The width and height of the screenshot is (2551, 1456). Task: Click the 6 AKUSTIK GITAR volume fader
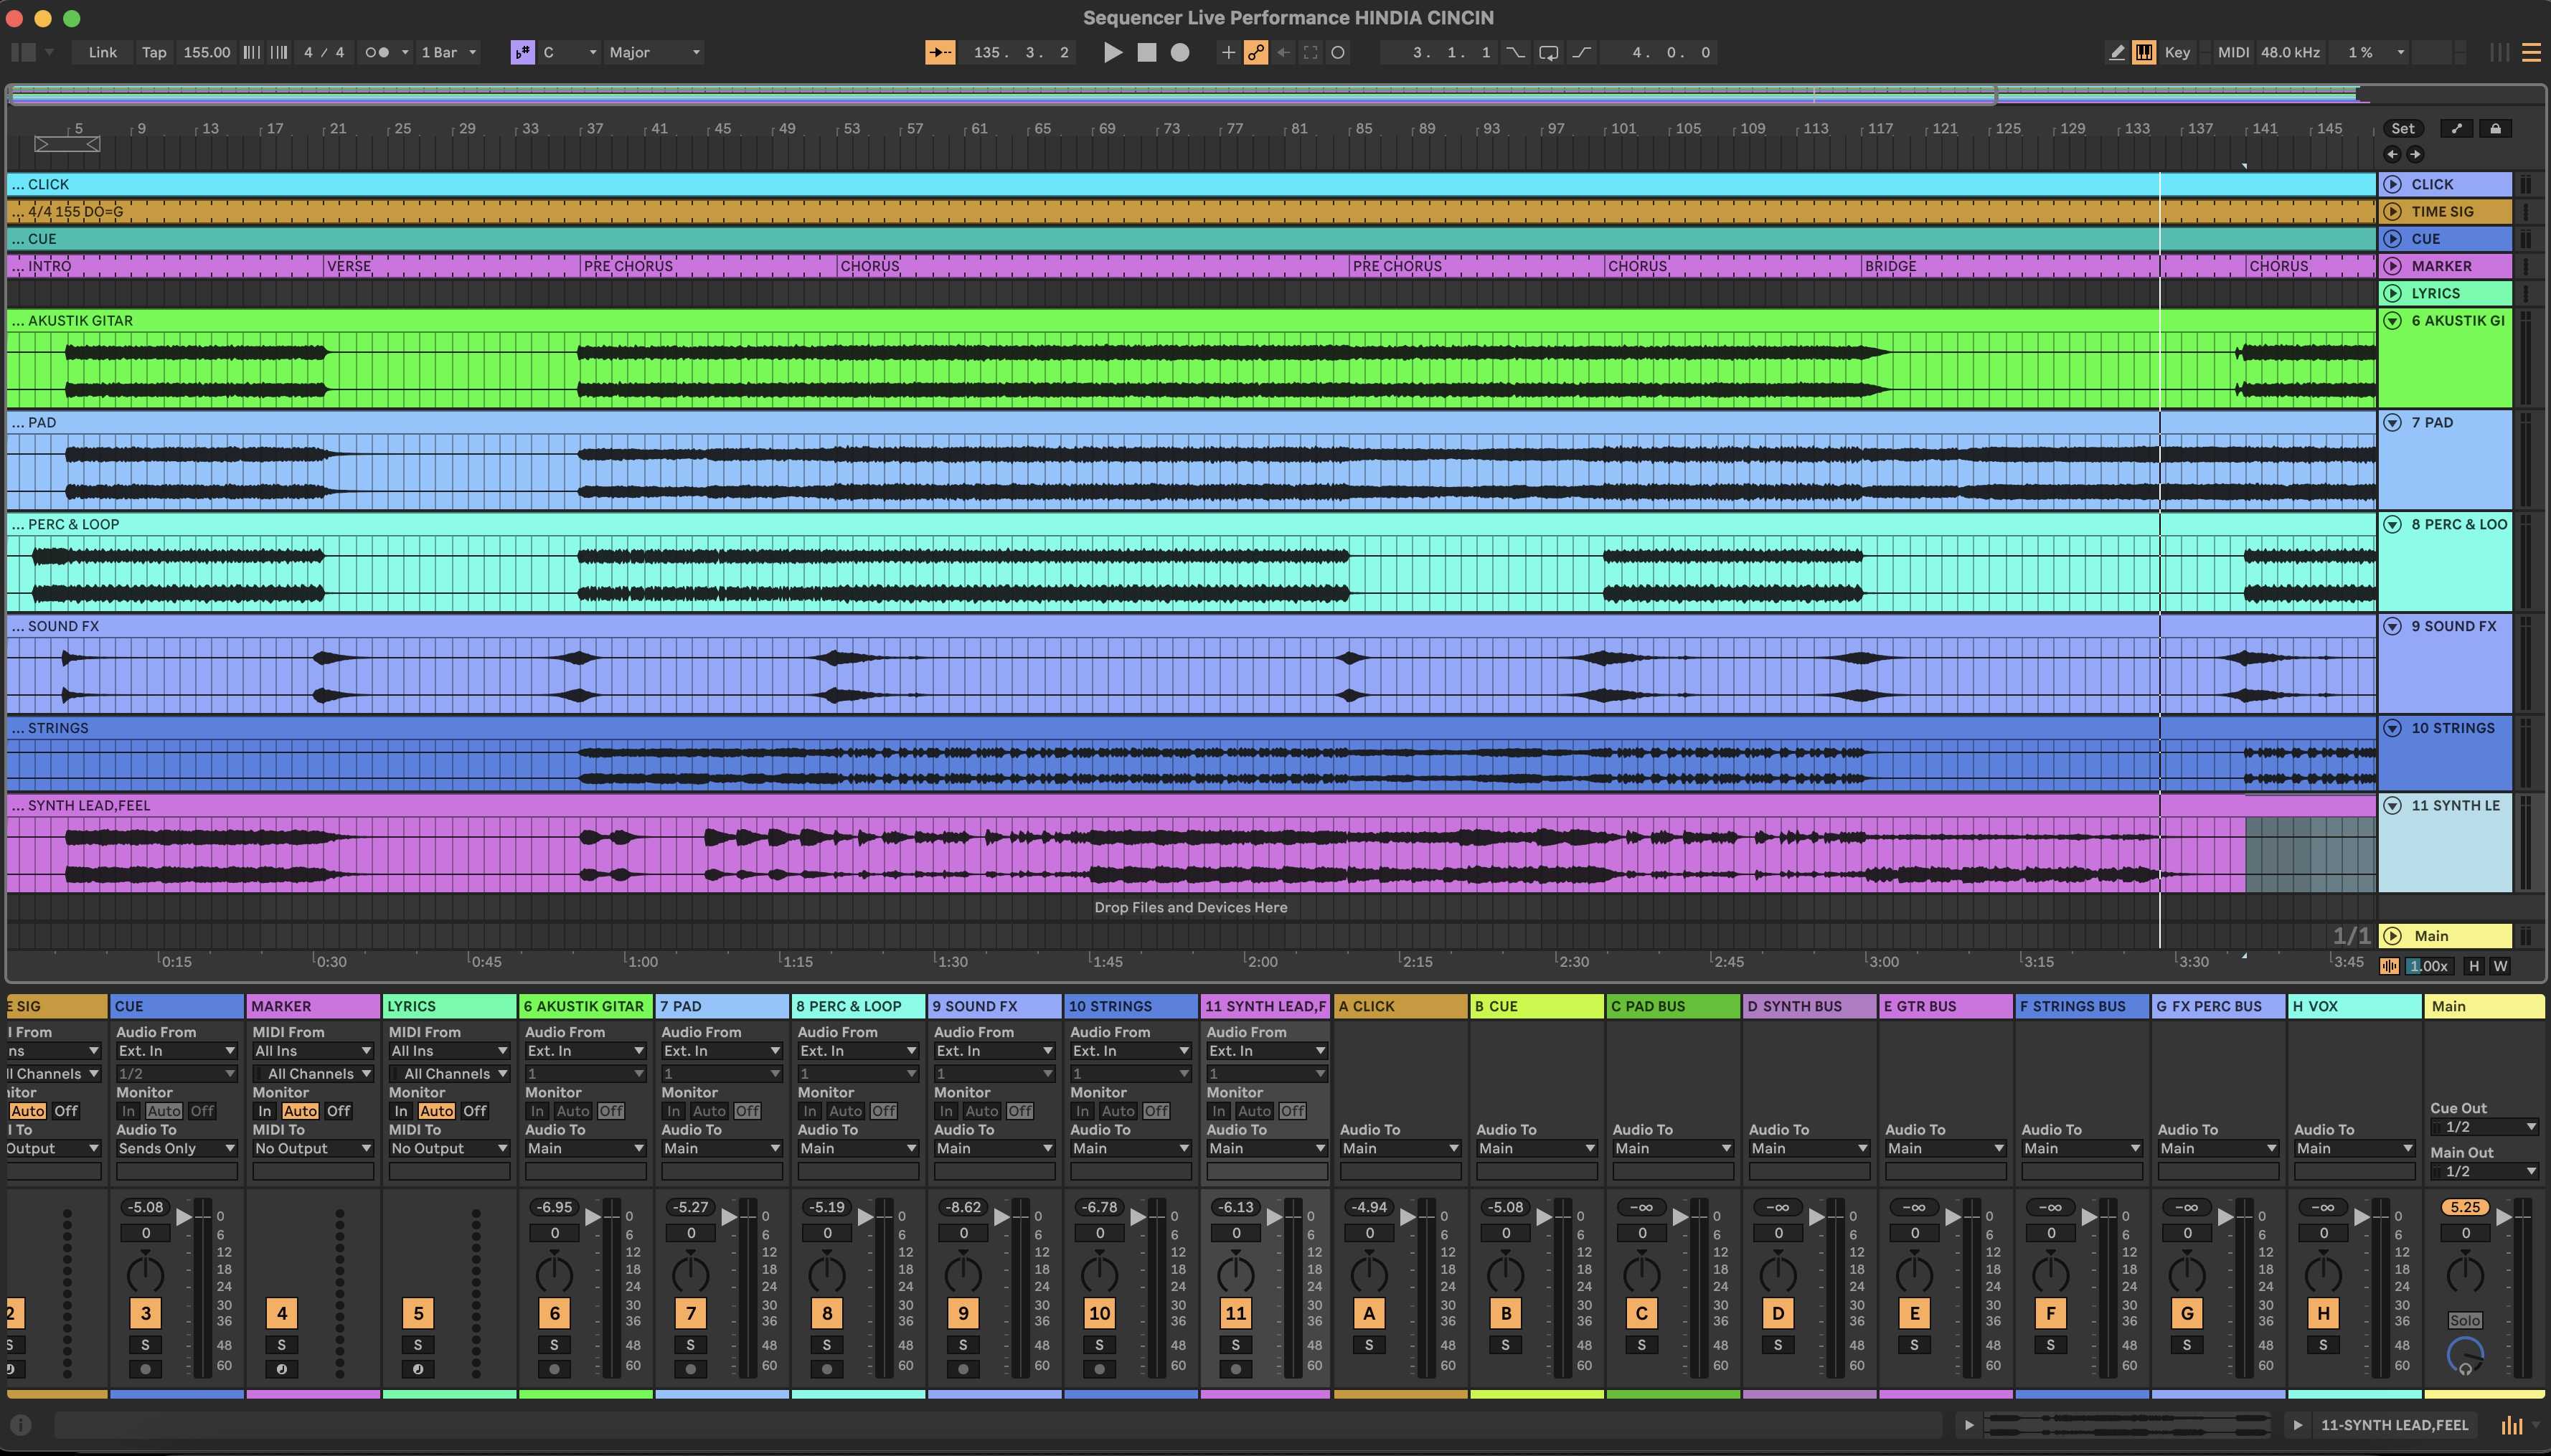pyautogui.click(x=593, y=1217)
